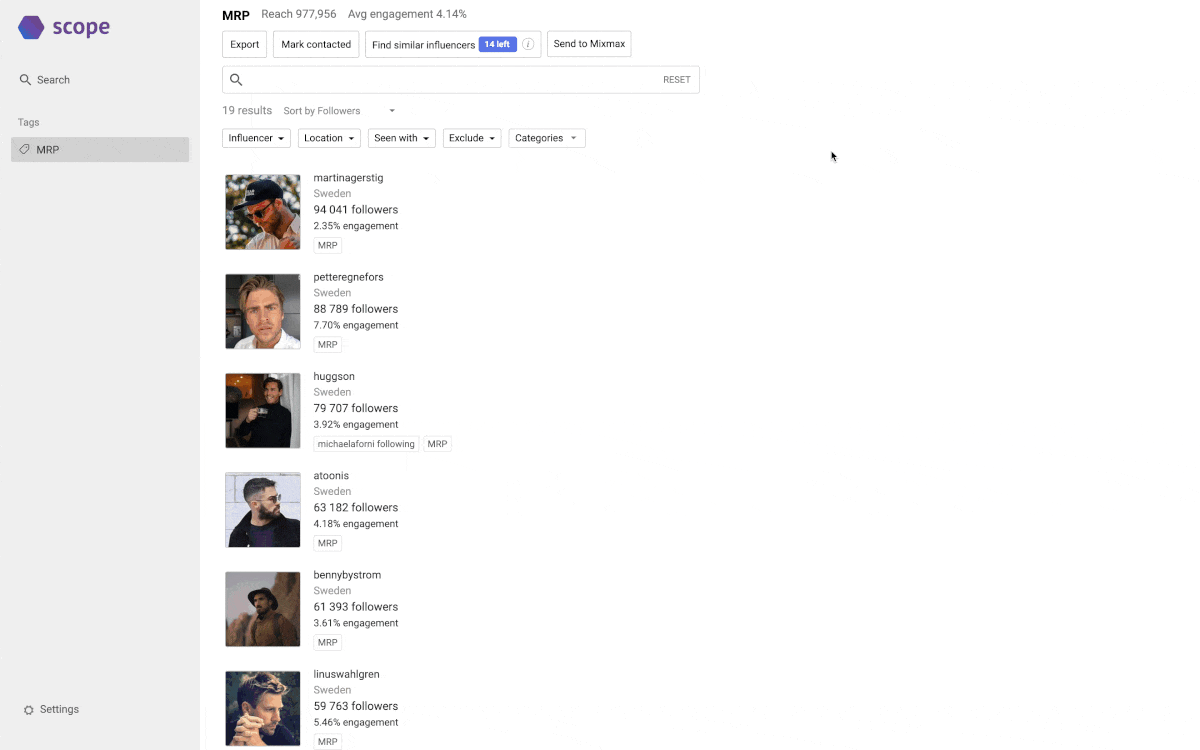
Task: Click the martinagerstig username
Action: 348,178
